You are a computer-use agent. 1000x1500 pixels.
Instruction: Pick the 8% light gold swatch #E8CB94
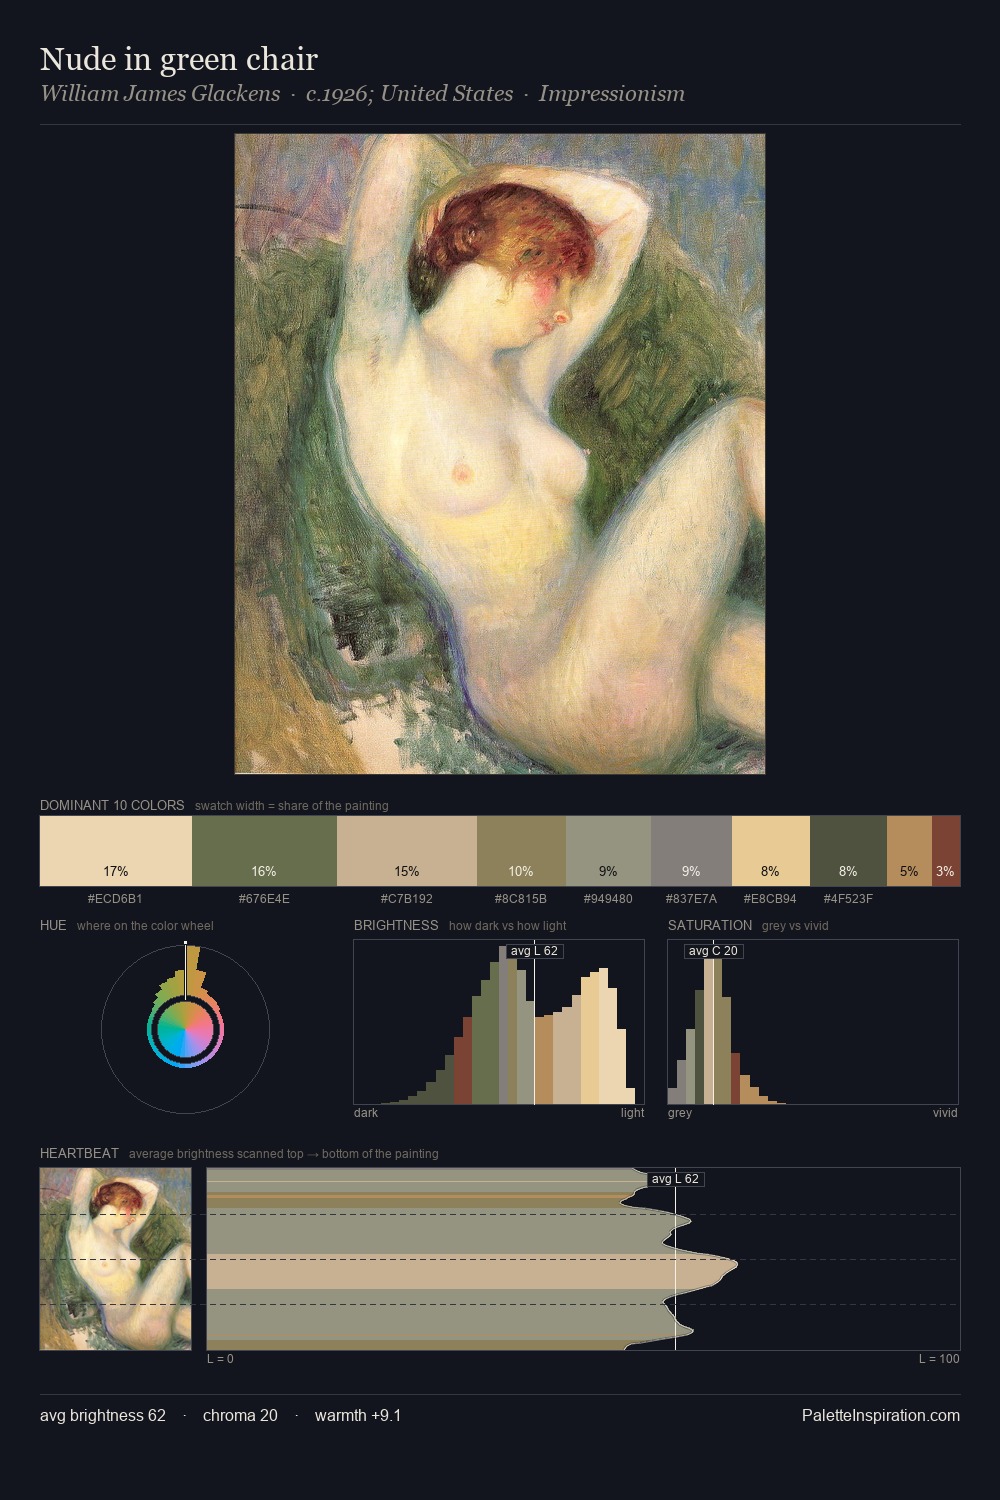click(x=771, y=851)
